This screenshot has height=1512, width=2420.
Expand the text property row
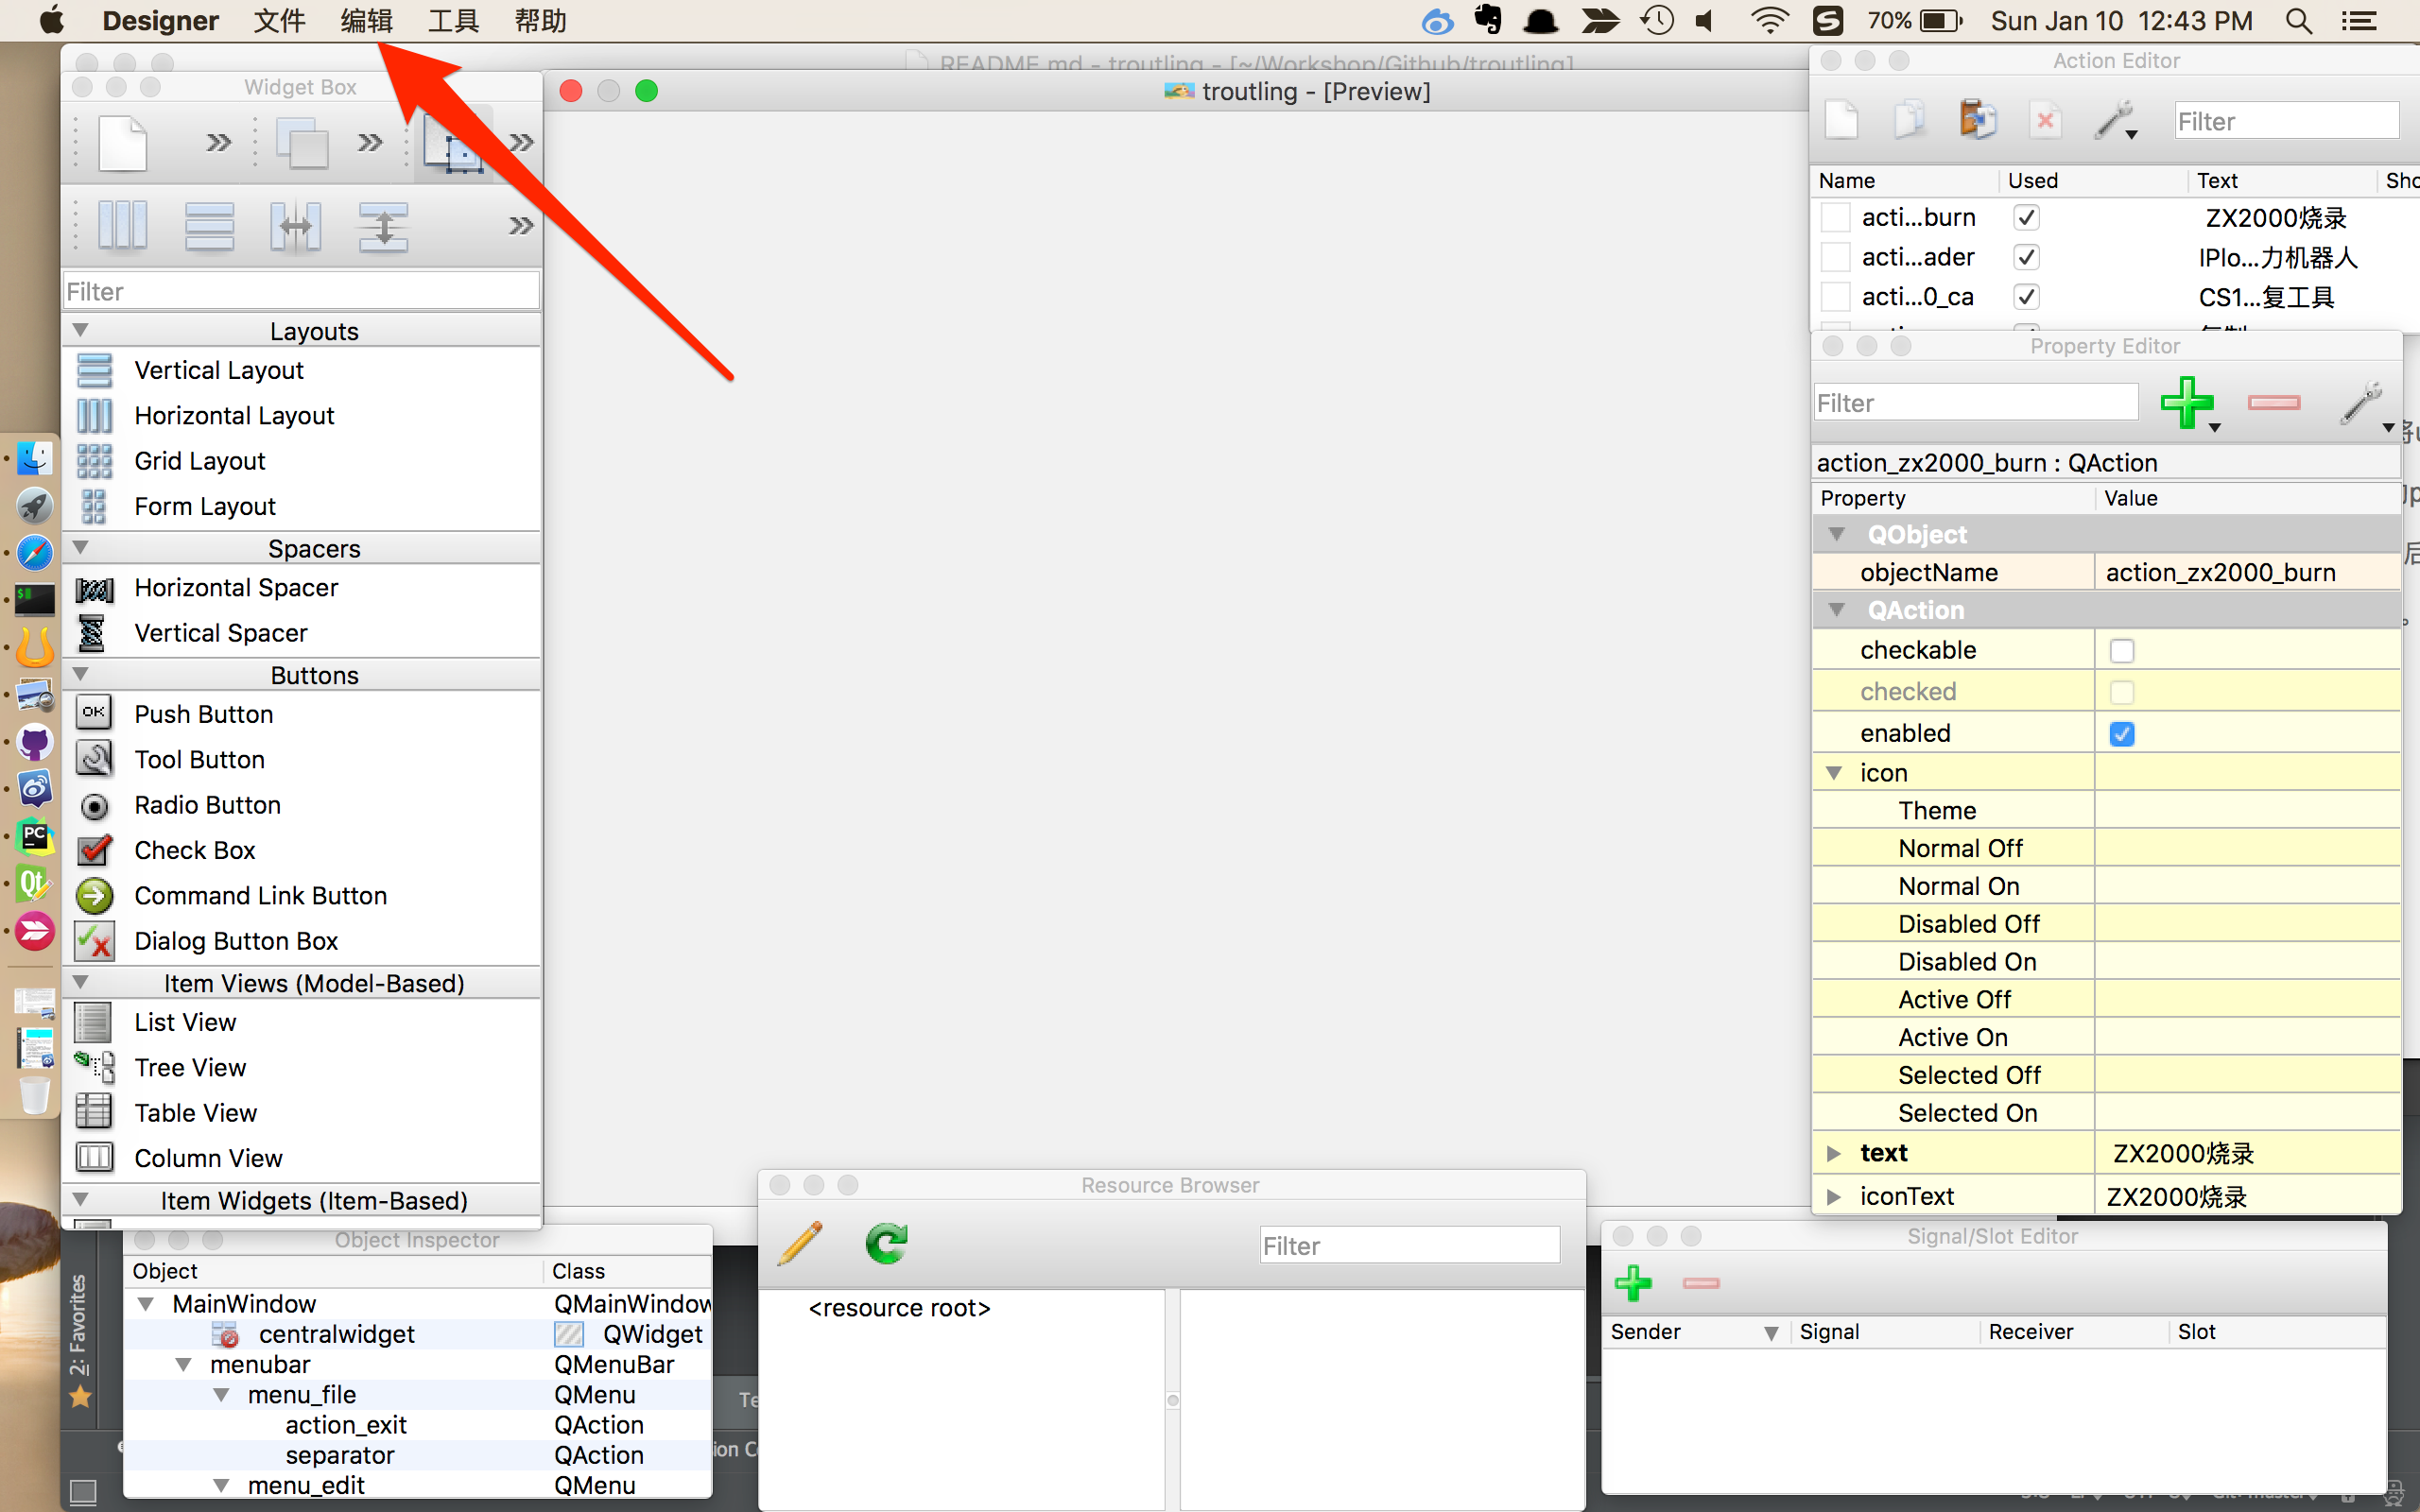click(x=1833, y=1153)
